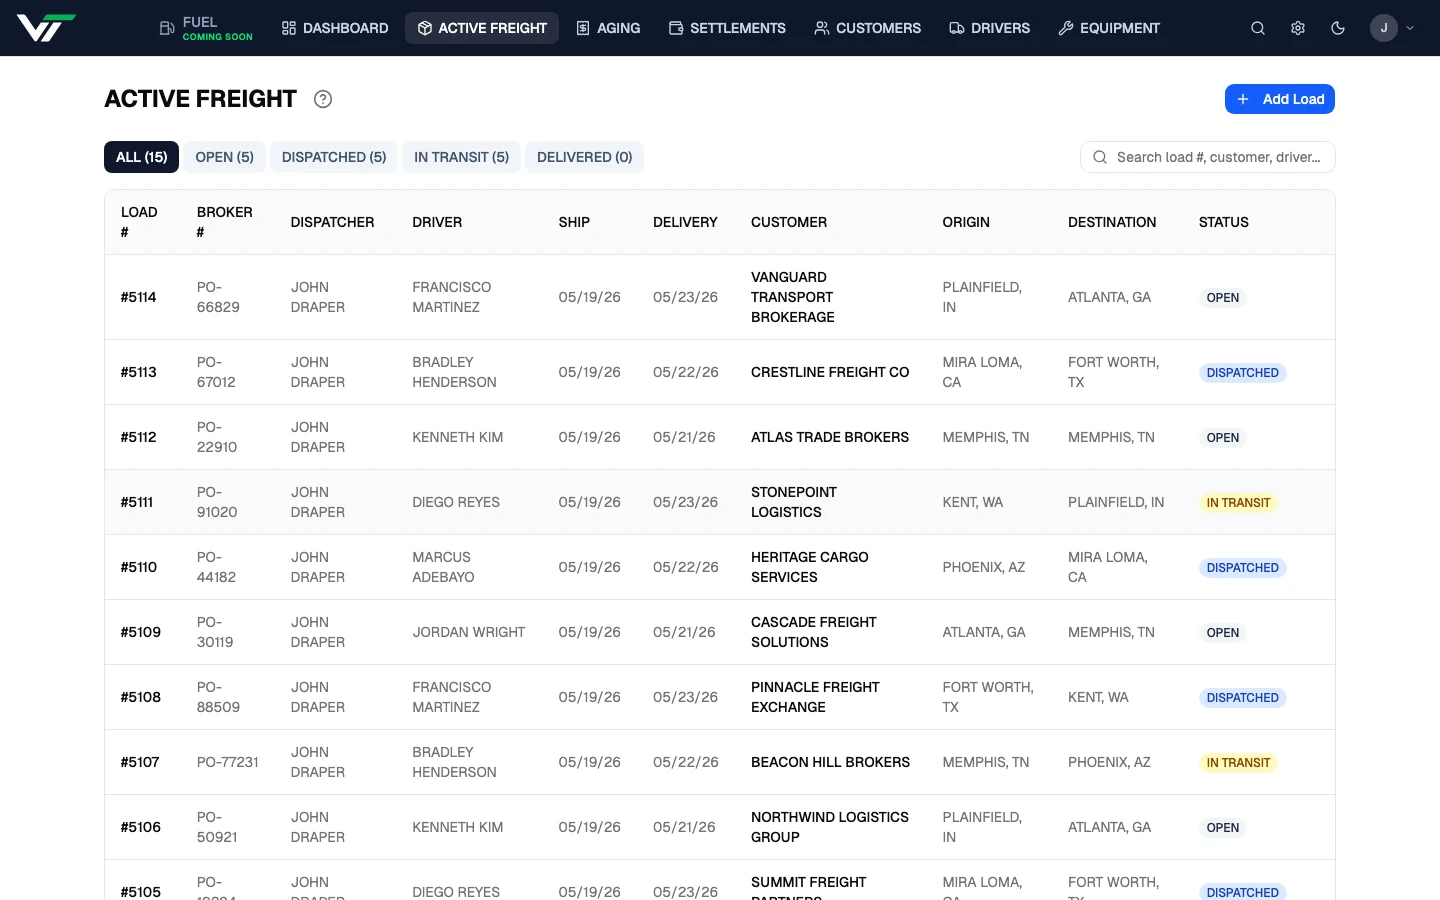1440x900 pixels.
Task: Switch to IN TRANSIT (5) tab
Action: [x=461, y=157]
